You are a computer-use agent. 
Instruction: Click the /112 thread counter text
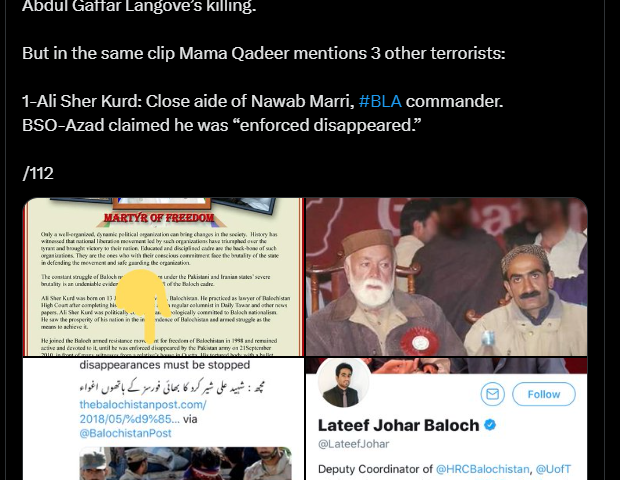coord(38,173)
